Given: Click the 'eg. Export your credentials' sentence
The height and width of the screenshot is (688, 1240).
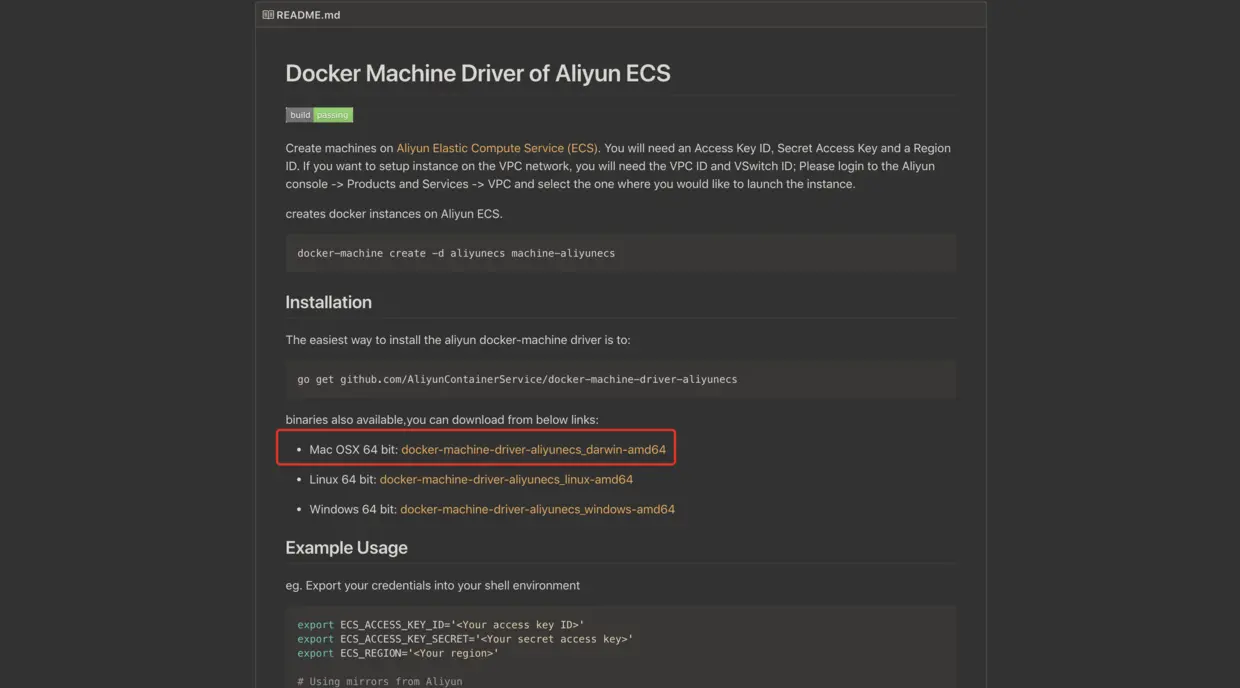Looking at the screenshot, I should pos(433,586).
